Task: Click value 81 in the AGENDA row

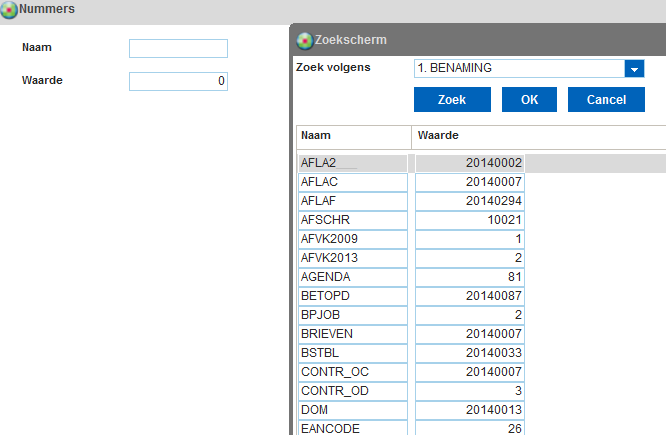Action: (470, 277)
